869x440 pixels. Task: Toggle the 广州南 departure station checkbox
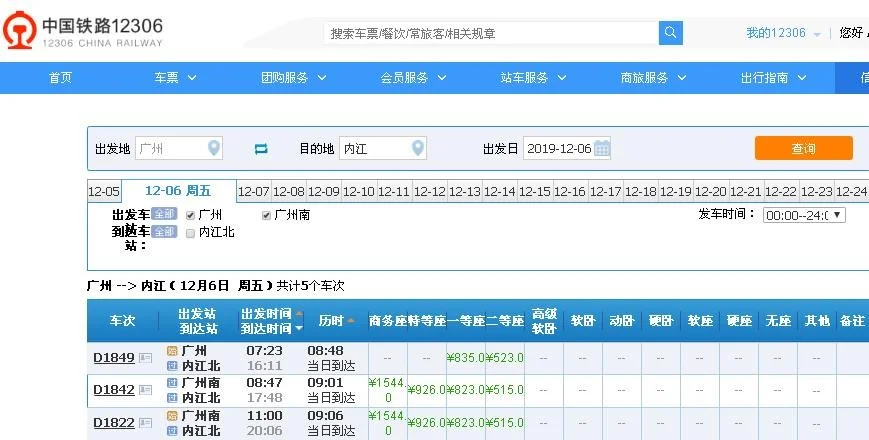point(266,216)
